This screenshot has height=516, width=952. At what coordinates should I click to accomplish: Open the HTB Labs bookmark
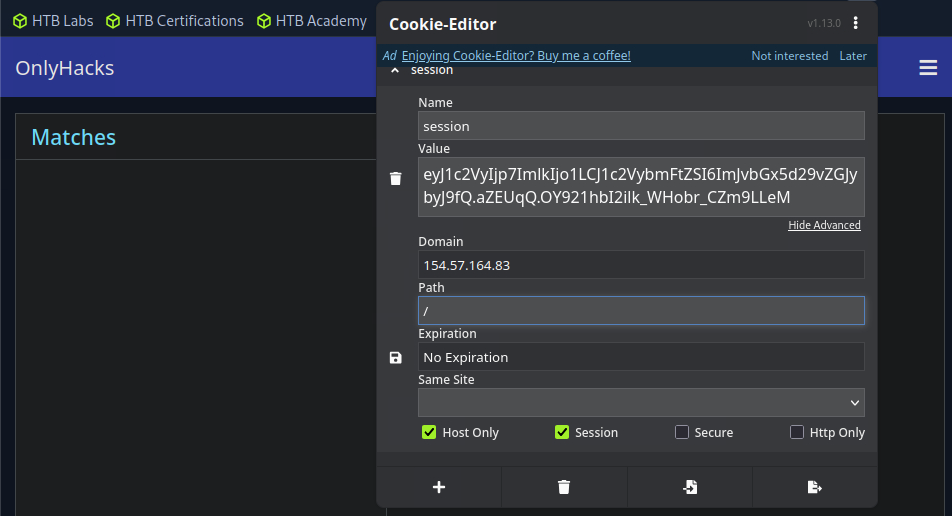tap(53, 20)
